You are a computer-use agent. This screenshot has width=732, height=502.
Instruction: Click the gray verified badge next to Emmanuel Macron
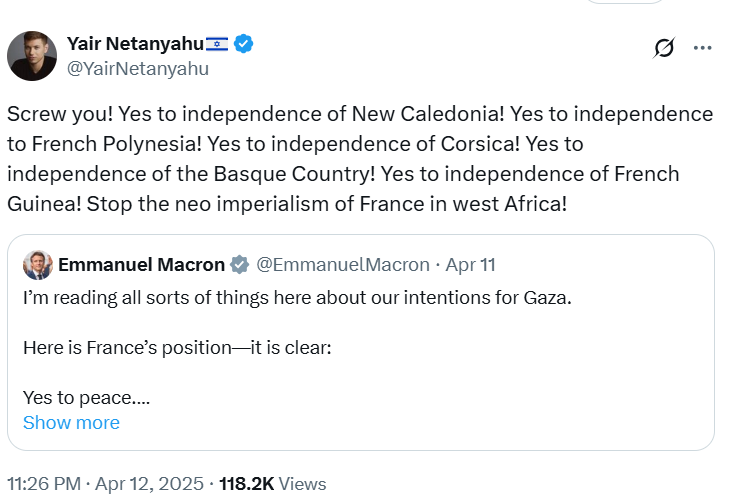pyautogui.click(x=239, y=265)
